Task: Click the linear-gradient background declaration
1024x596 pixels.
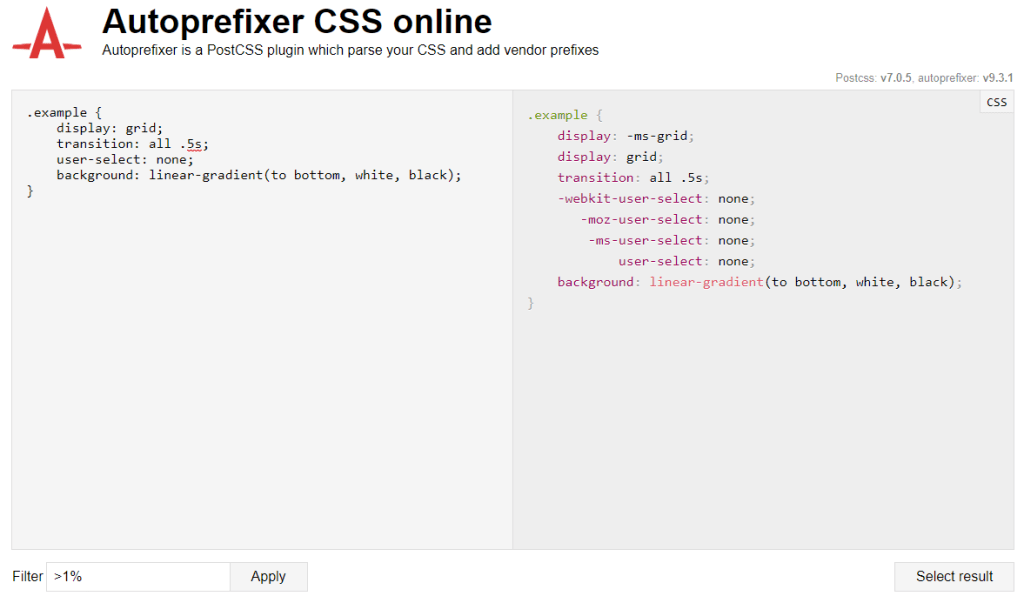Action: coord(258,174)
